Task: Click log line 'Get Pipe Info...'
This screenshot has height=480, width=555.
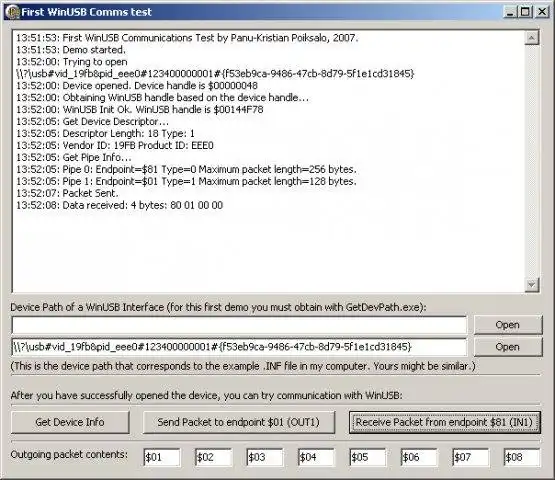Action: 74,157
